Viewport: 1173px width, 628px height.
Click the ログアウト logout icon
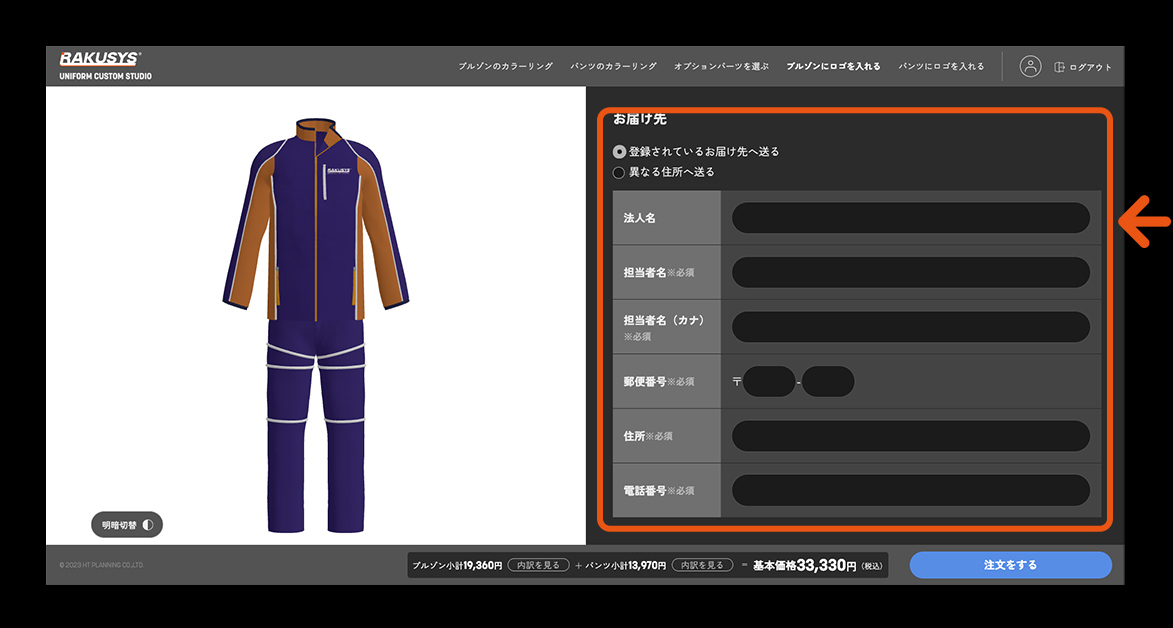[1060, 67]
